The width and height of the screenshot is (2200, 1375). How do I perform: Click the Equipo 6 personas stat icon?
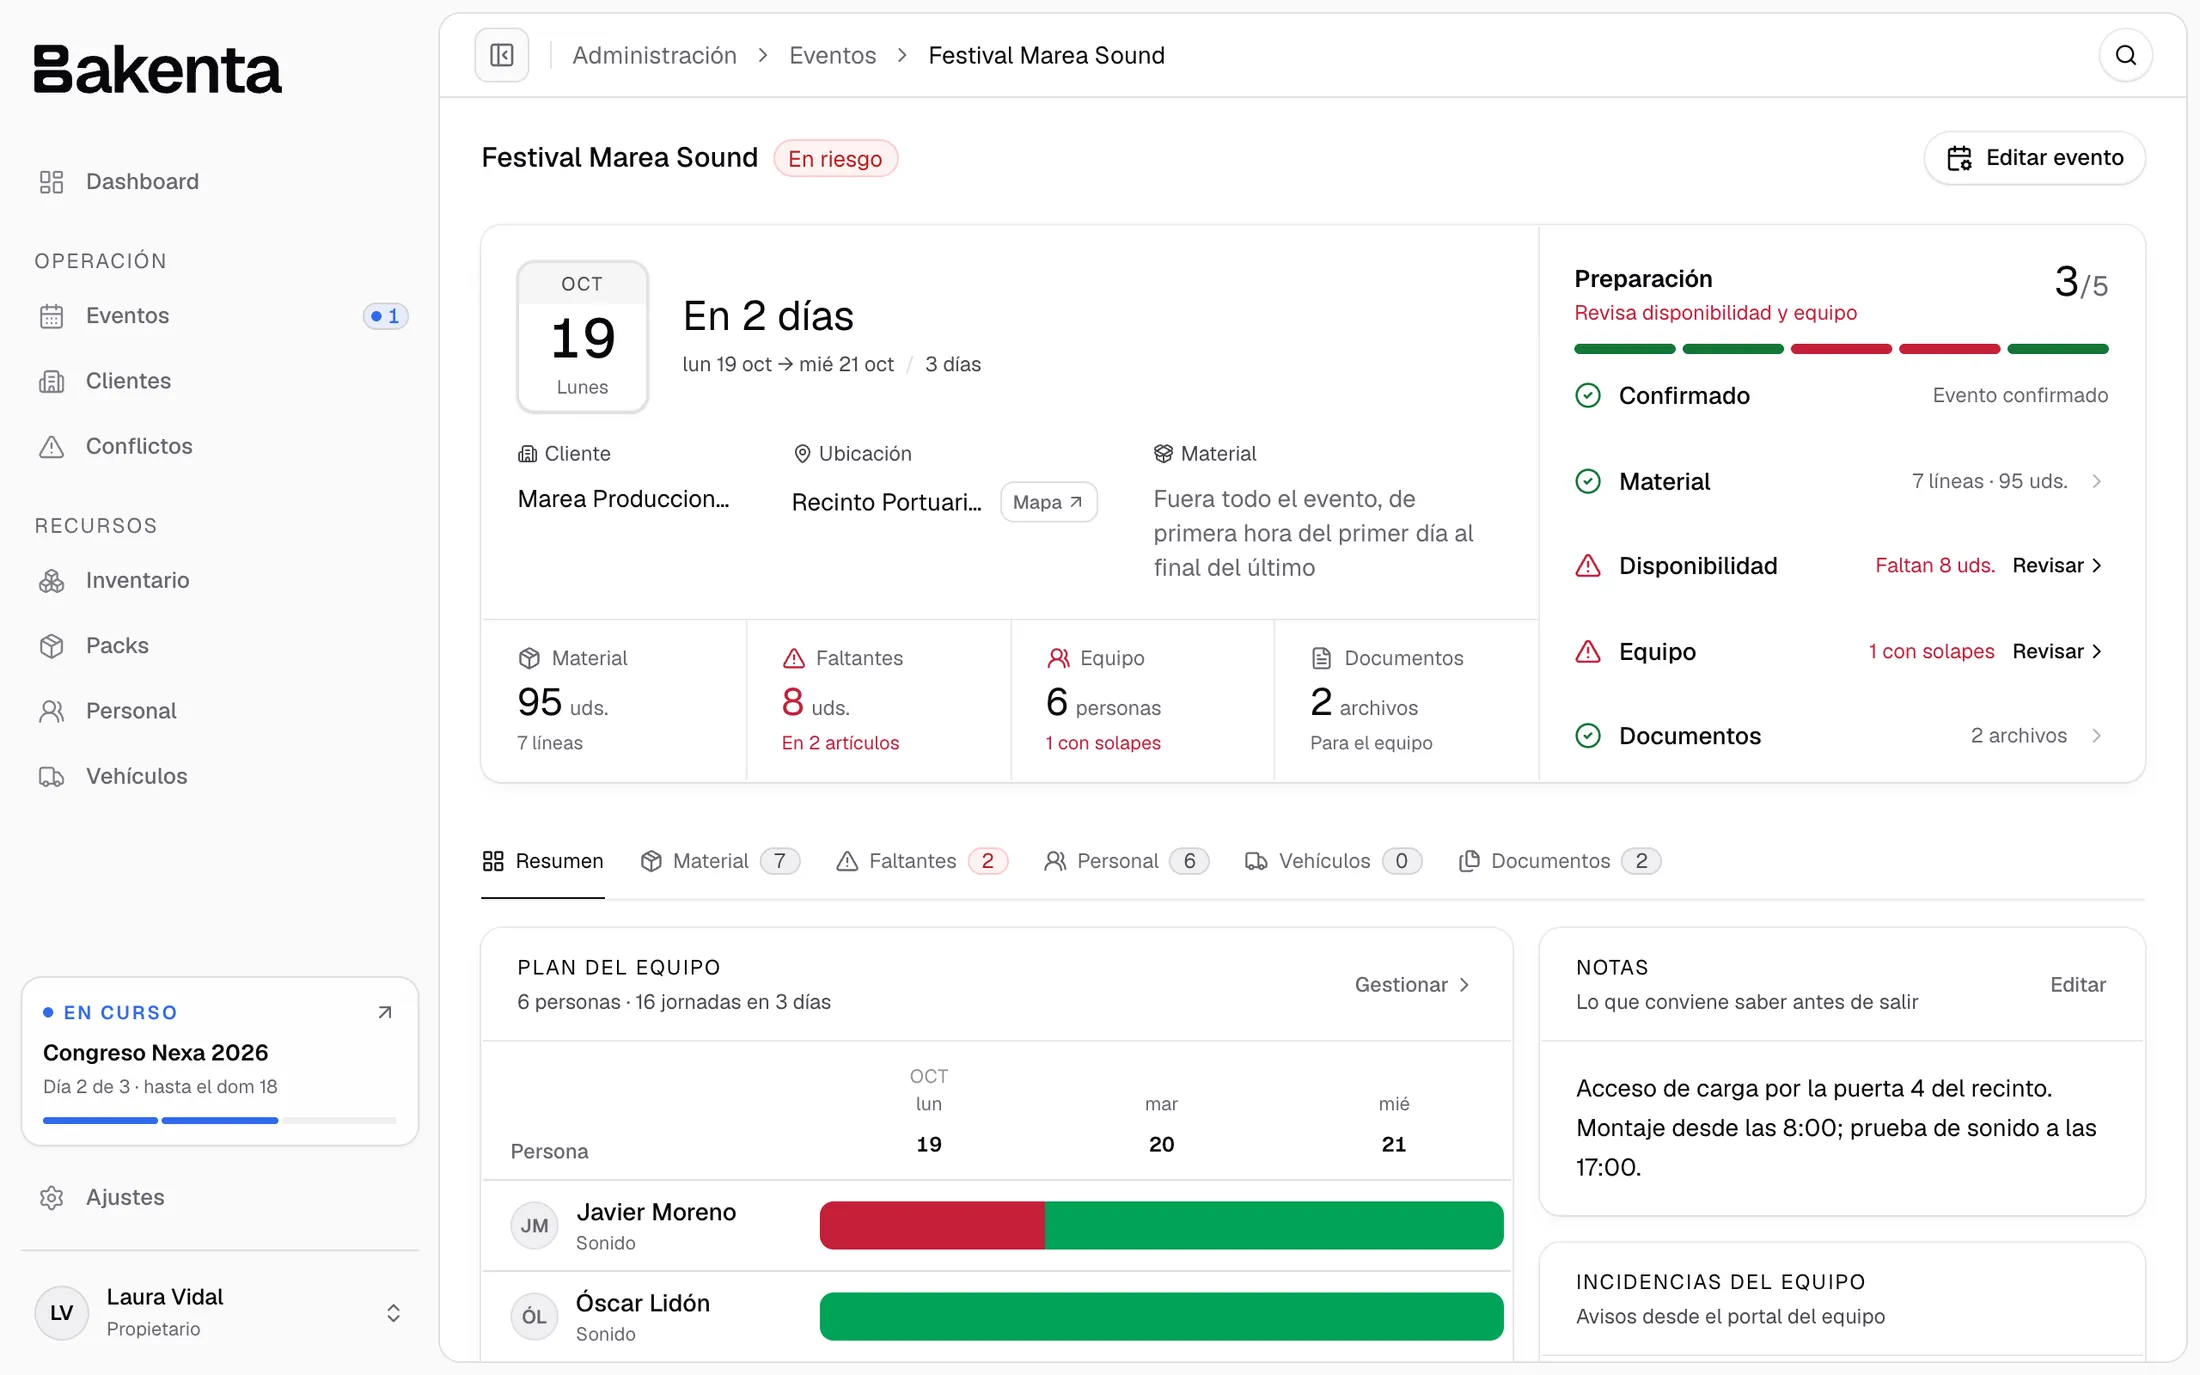(x=1058, y=658)
